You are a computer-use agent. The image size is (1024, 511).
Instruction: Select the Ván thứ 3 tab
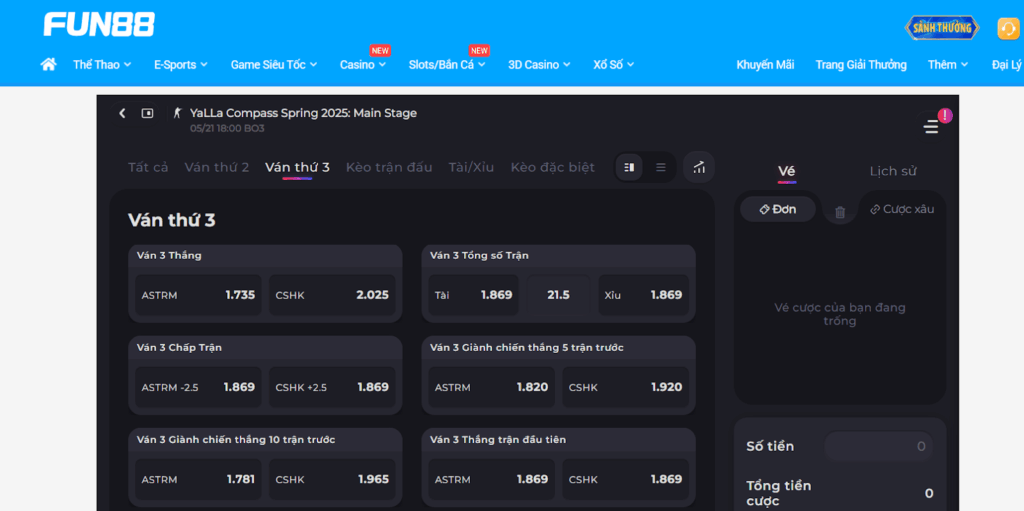click(297, 167)
